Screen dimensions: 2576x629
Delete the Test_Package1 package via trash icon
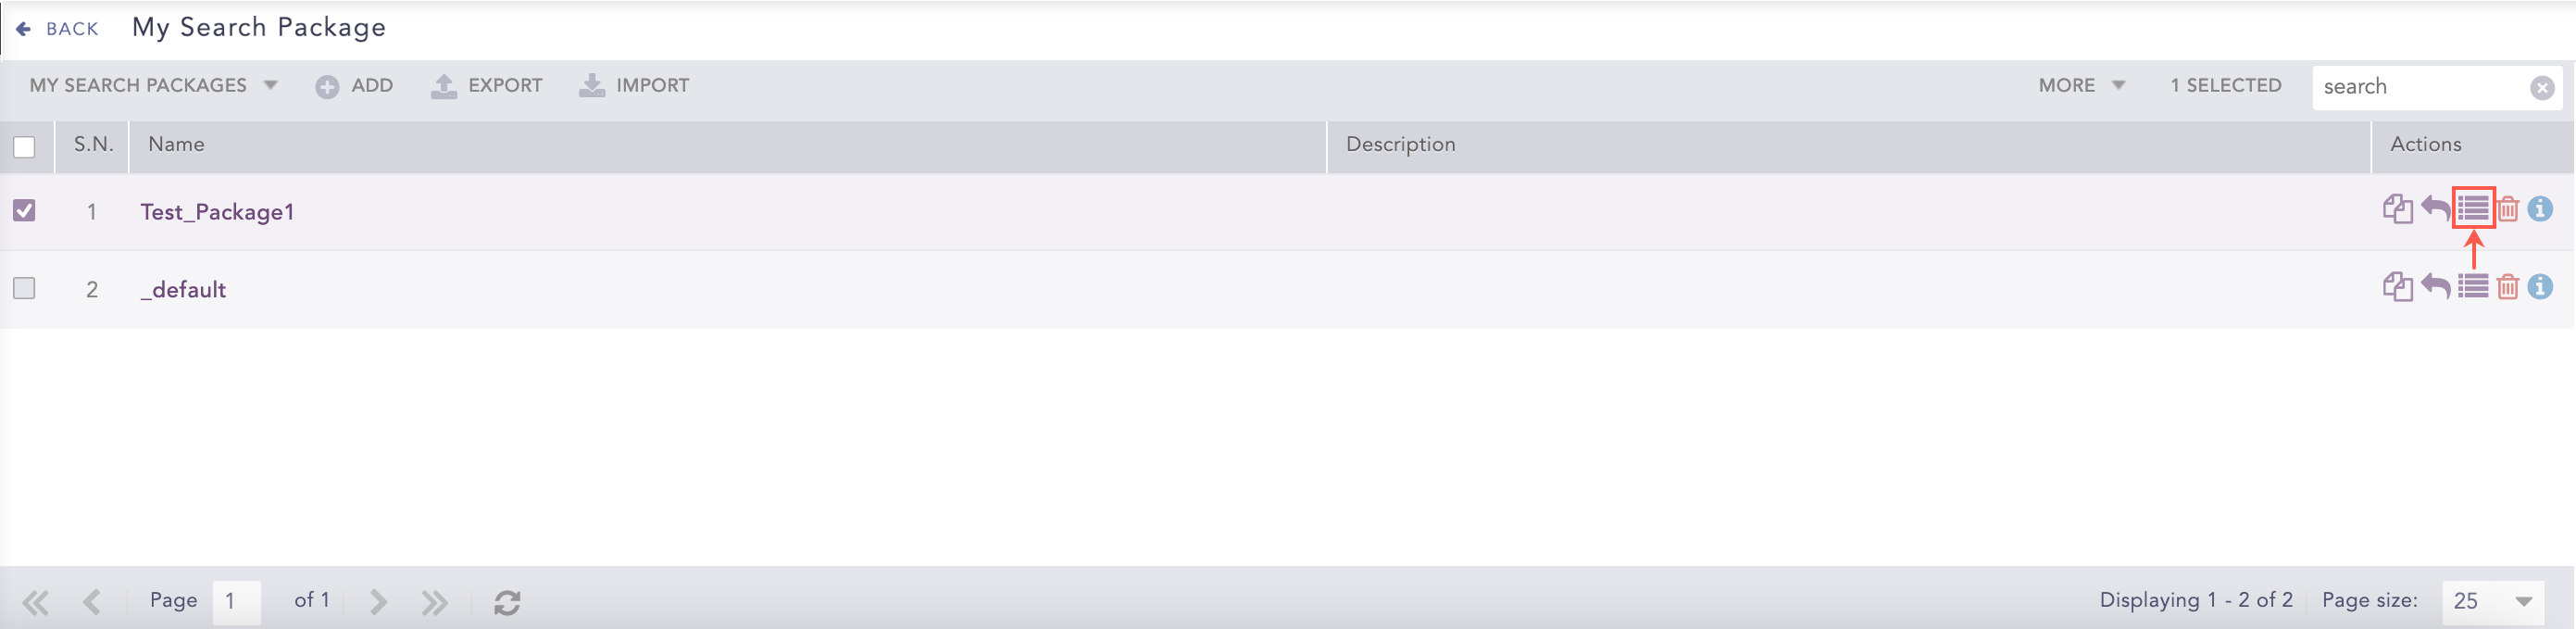pos(2507,209)
